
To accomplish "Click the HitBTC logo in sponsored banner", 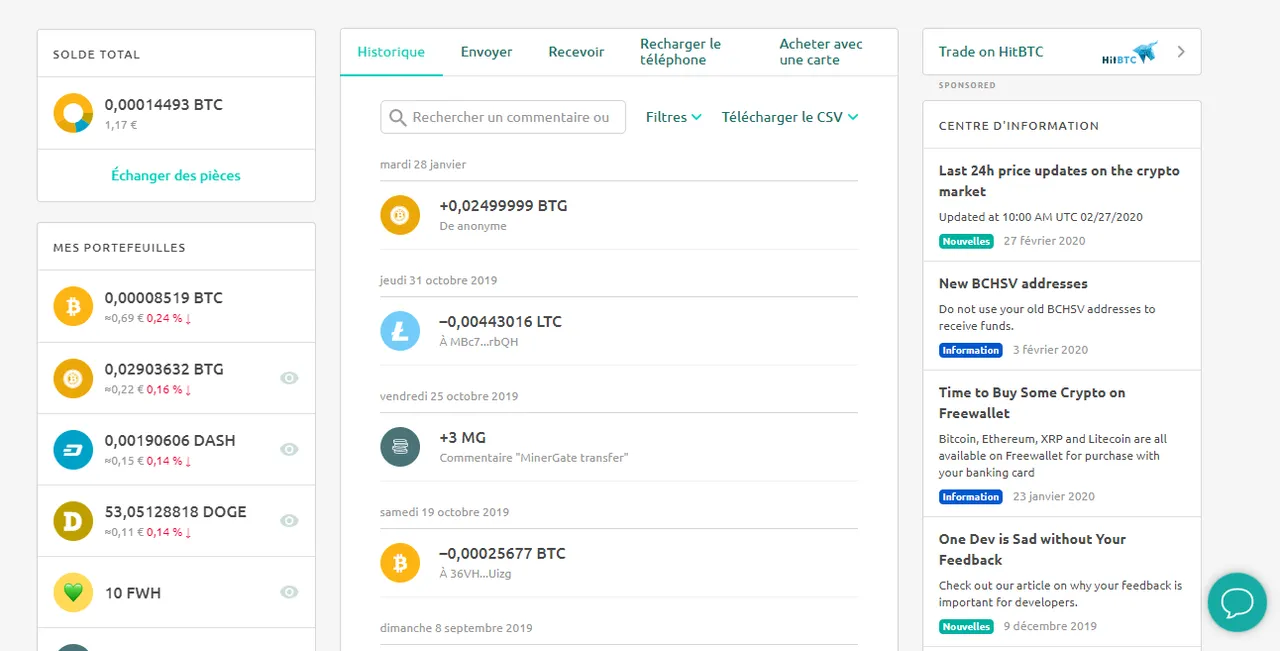I will pos(1129,53).
